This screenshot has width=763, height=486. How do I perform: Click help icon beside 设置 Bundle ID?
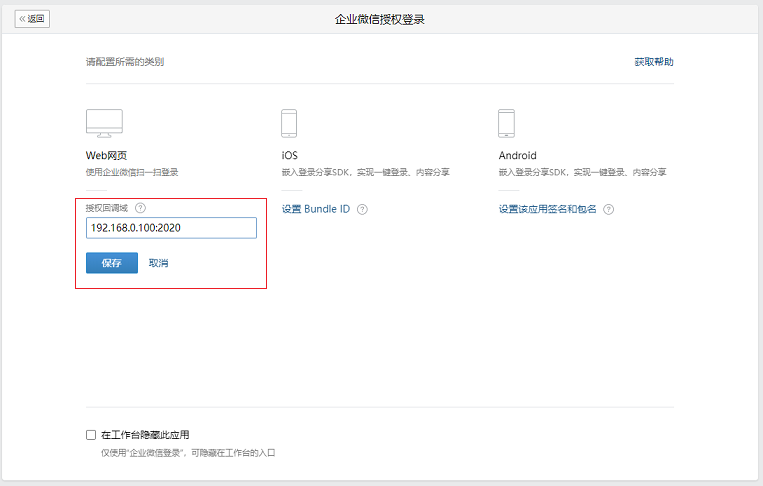(x=362, y=210)
